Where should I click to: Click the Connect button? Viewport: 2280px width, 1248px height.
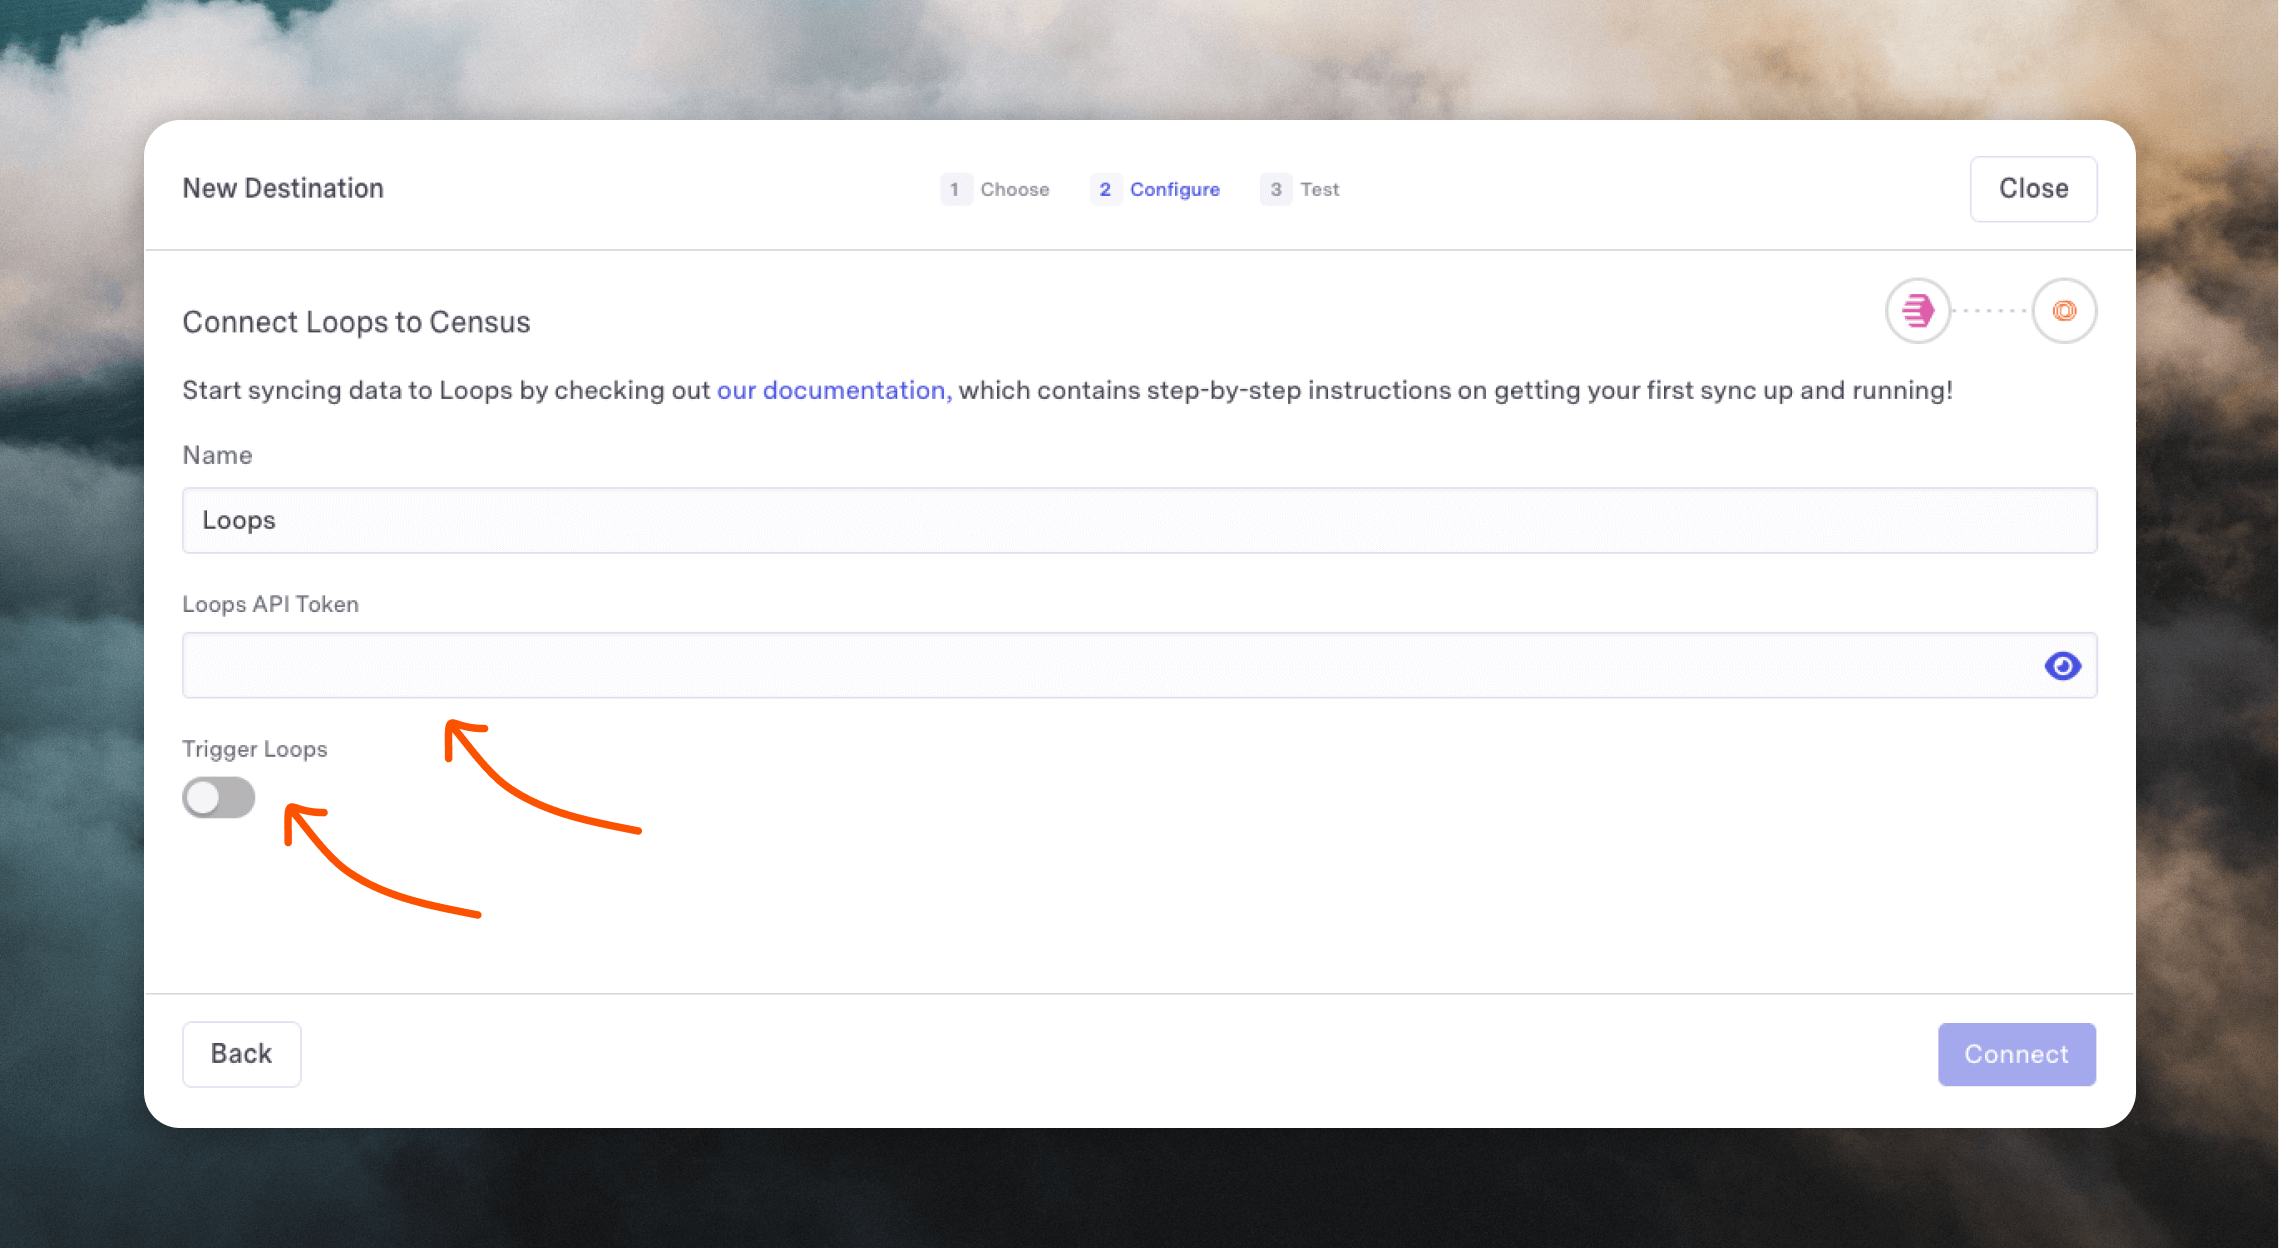2016,1054
